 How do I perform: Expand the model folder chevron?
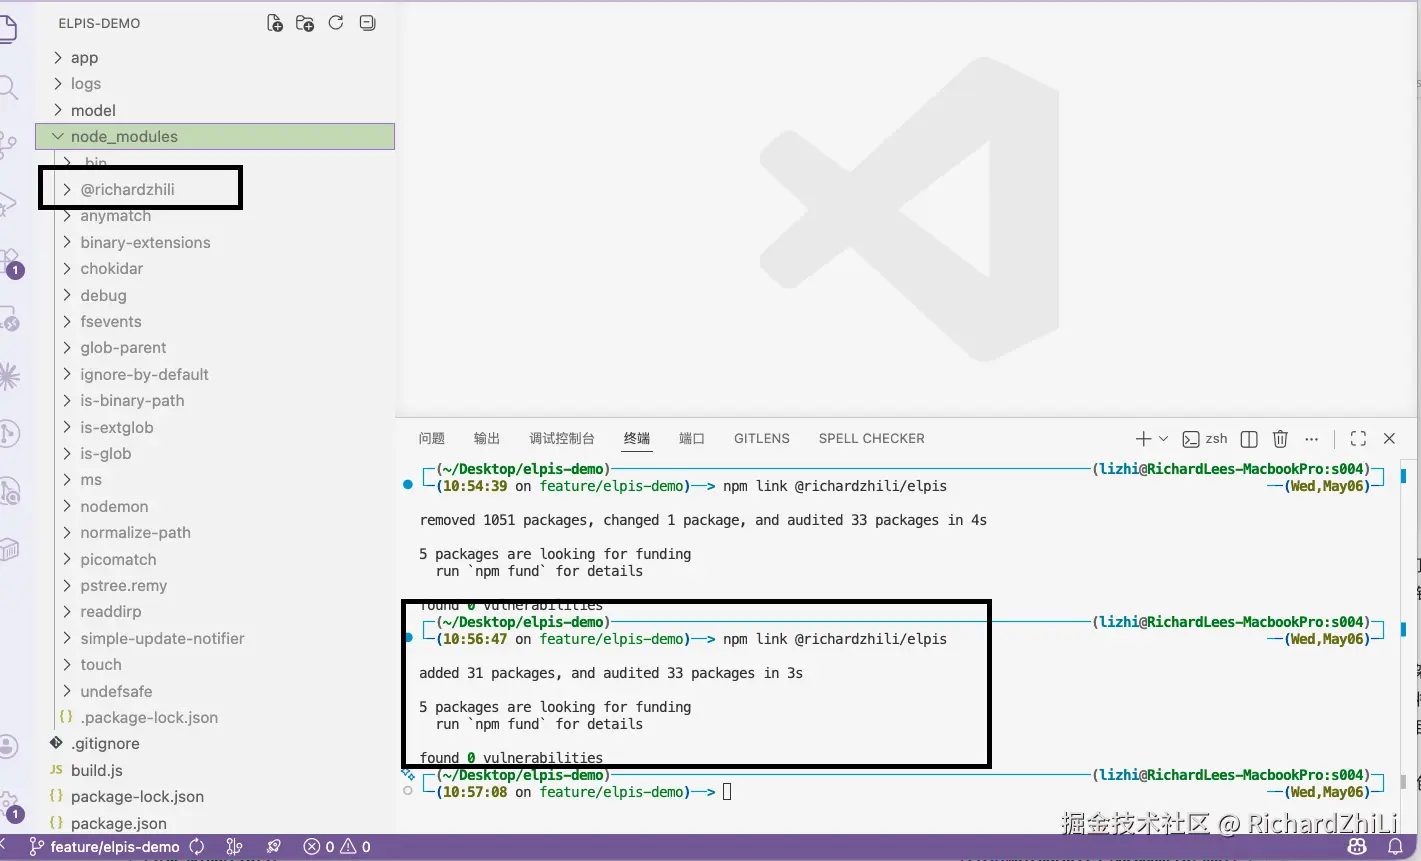pyautogui.click(x=58, y=110)
